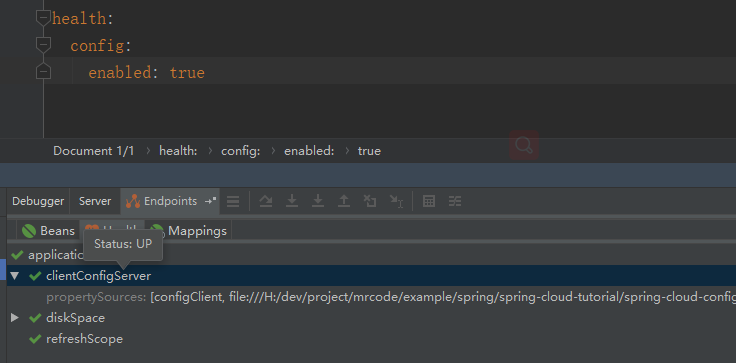Screen dimensions: 736x363
Task: Click the pin icon on Endpoints tab
Action: [x=210, y=201]
